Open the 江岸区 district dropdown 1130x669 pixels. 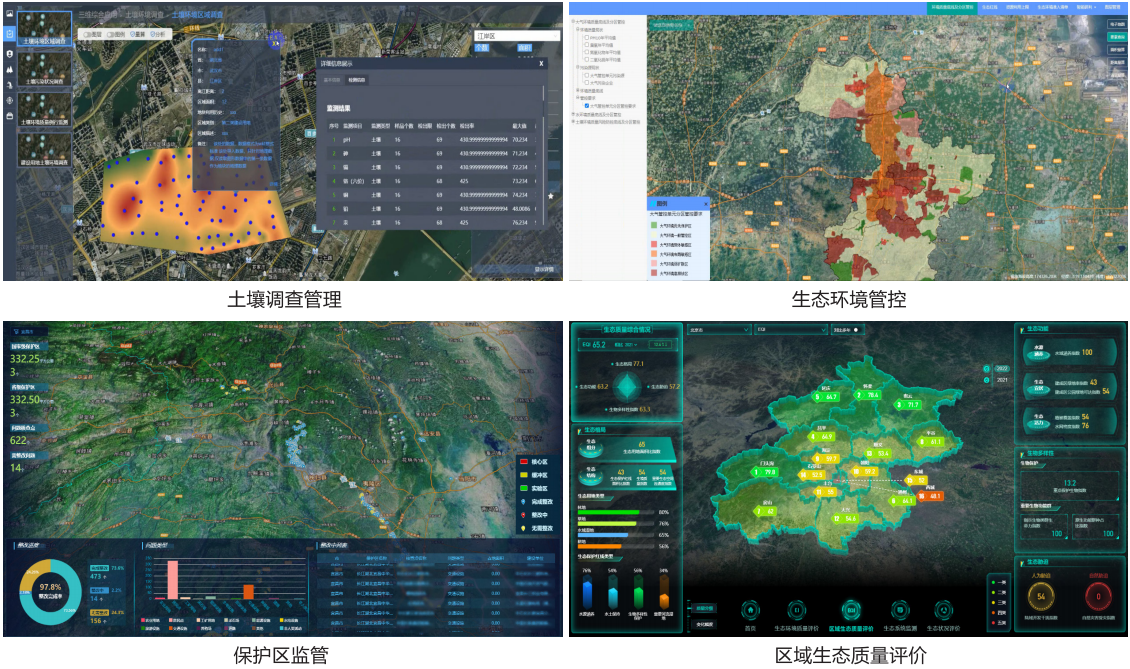click(x=516, y=35)
